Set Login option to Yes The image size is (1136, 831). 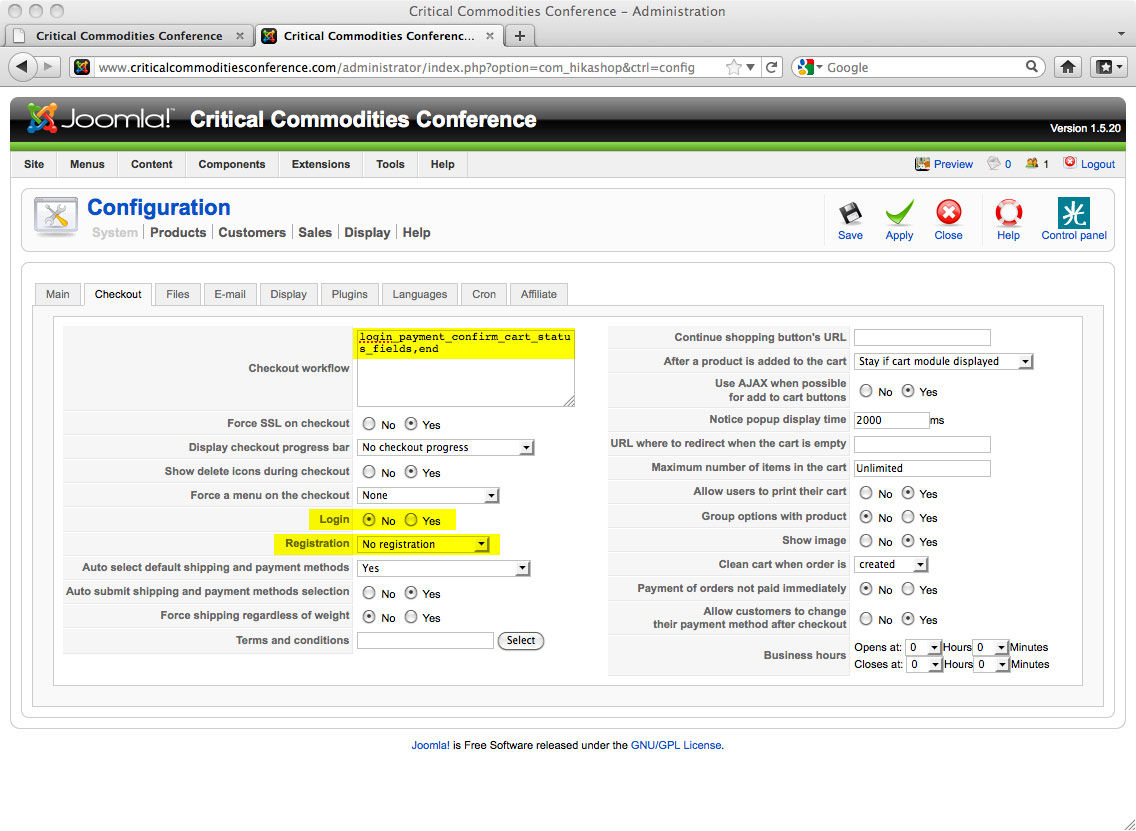pos(411,519)
